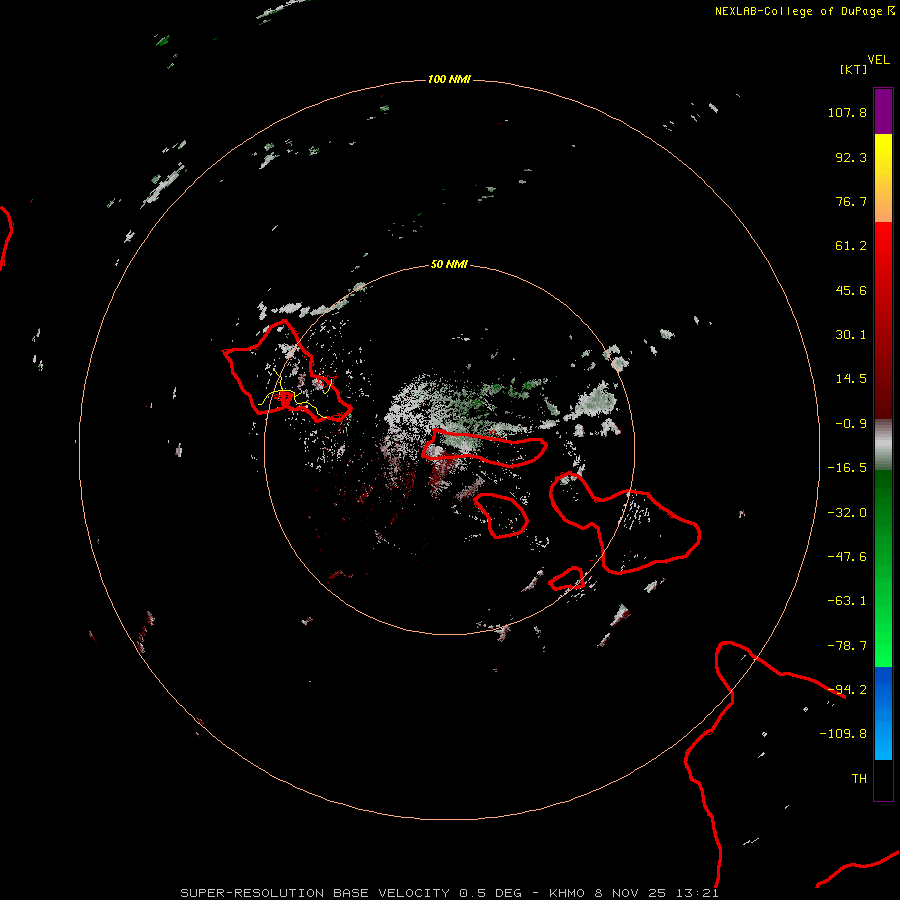Click the -63.1 legend value
The image size is (900, 900).
point(847,601)
